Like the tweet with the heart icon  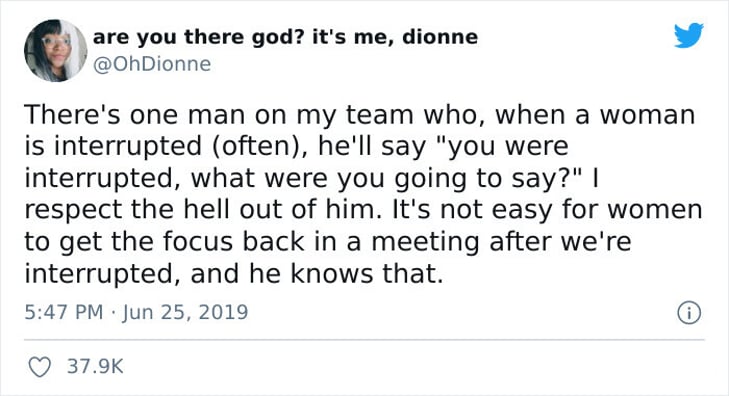point(40,367)
